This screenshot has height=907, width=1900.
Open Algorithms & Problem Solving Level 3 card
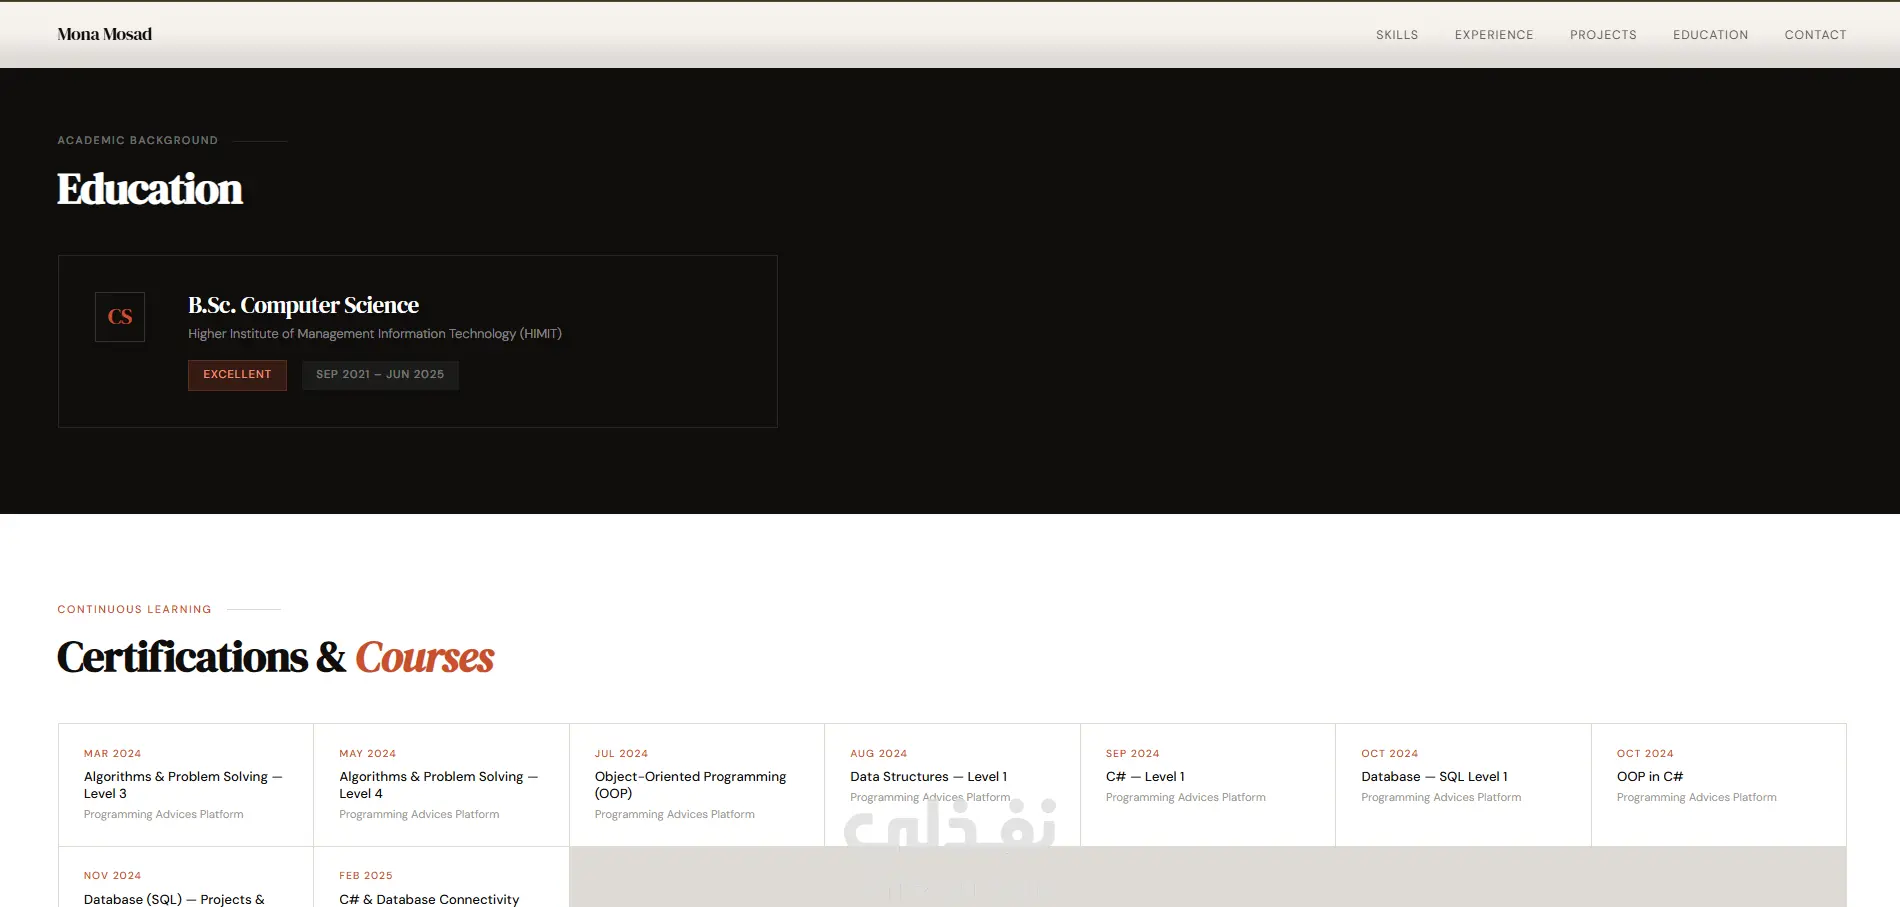tap(186, 785)
